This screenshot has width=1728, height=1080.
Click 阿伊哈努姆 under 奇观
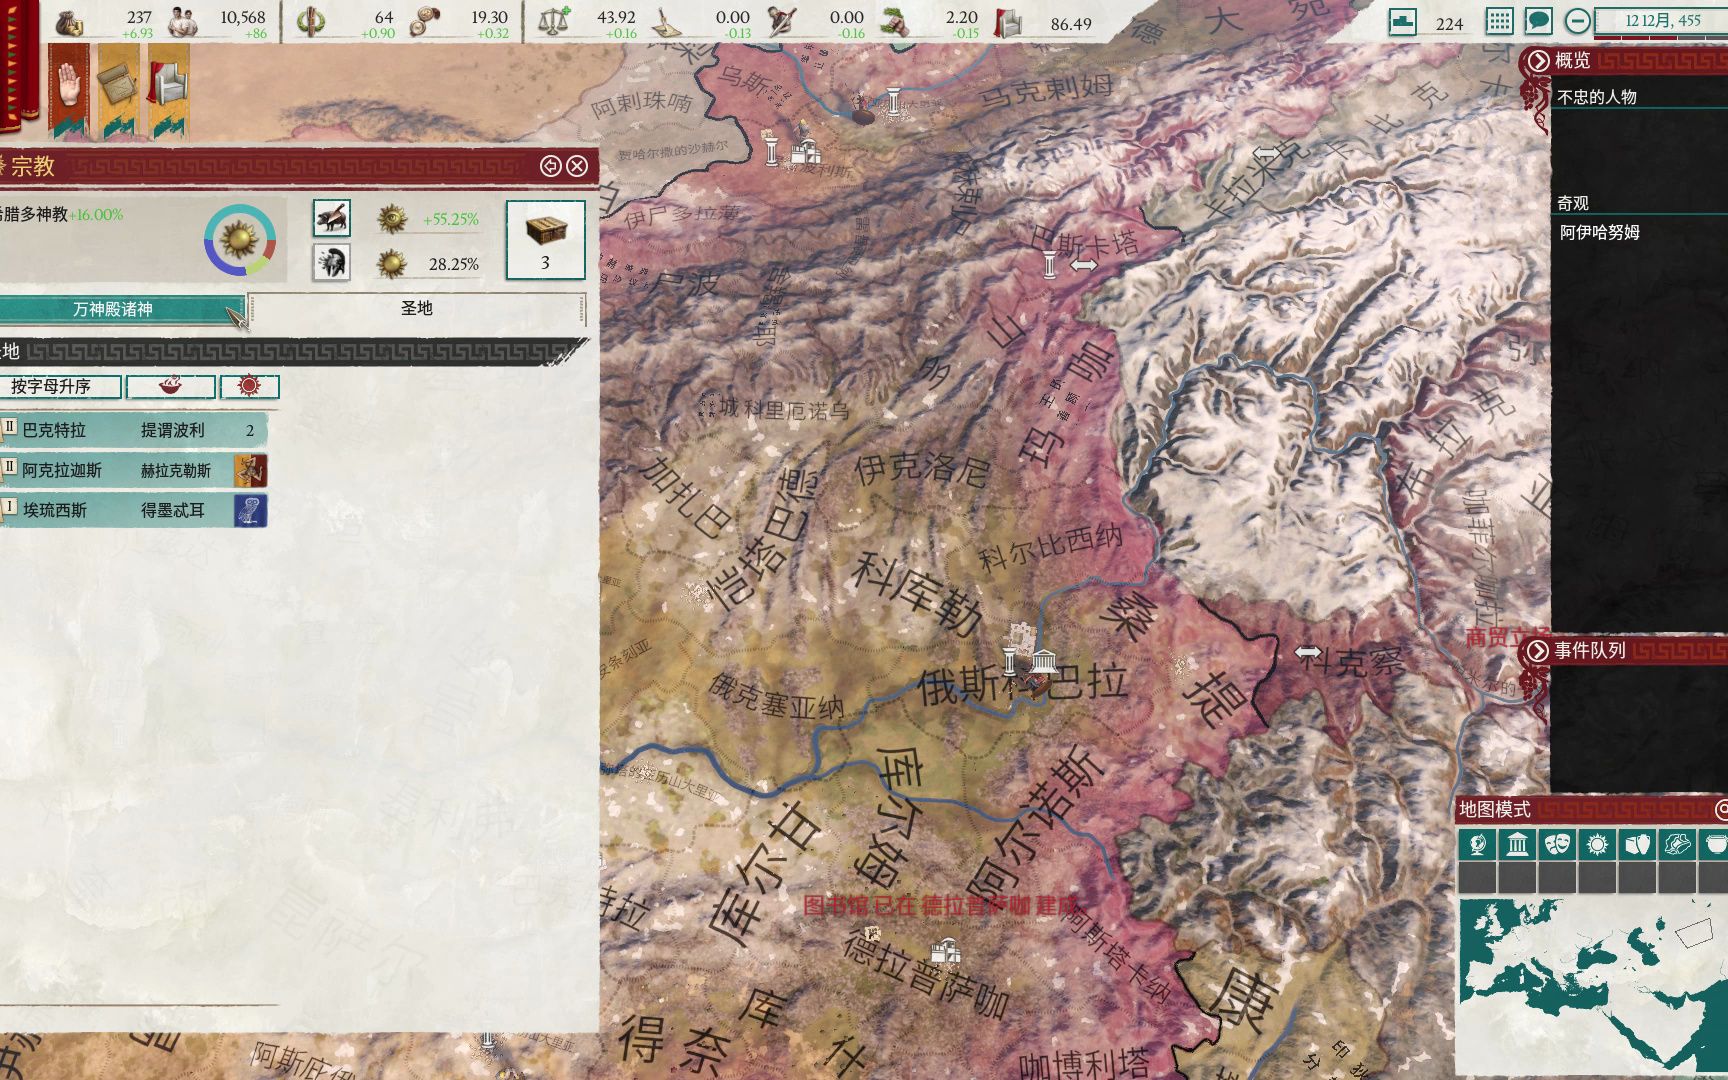coord(1600,232)
